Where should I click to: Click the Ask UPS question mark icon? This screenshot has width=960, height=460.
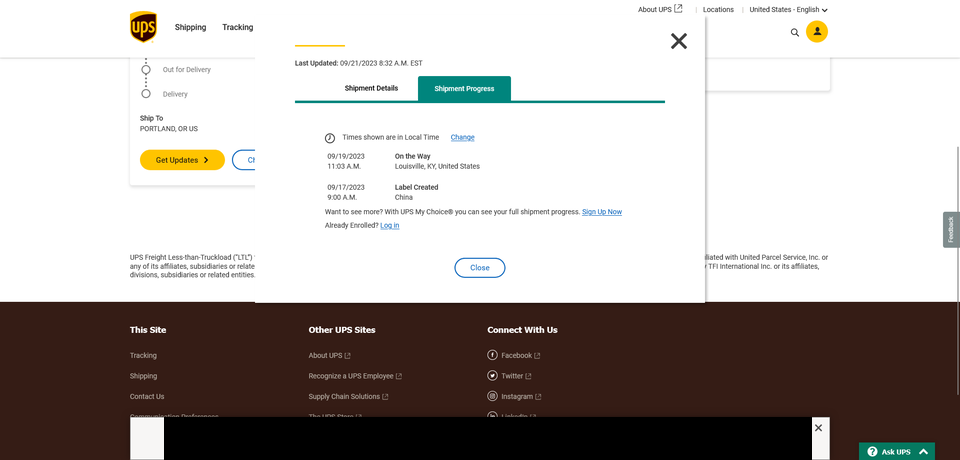point(872,451)
